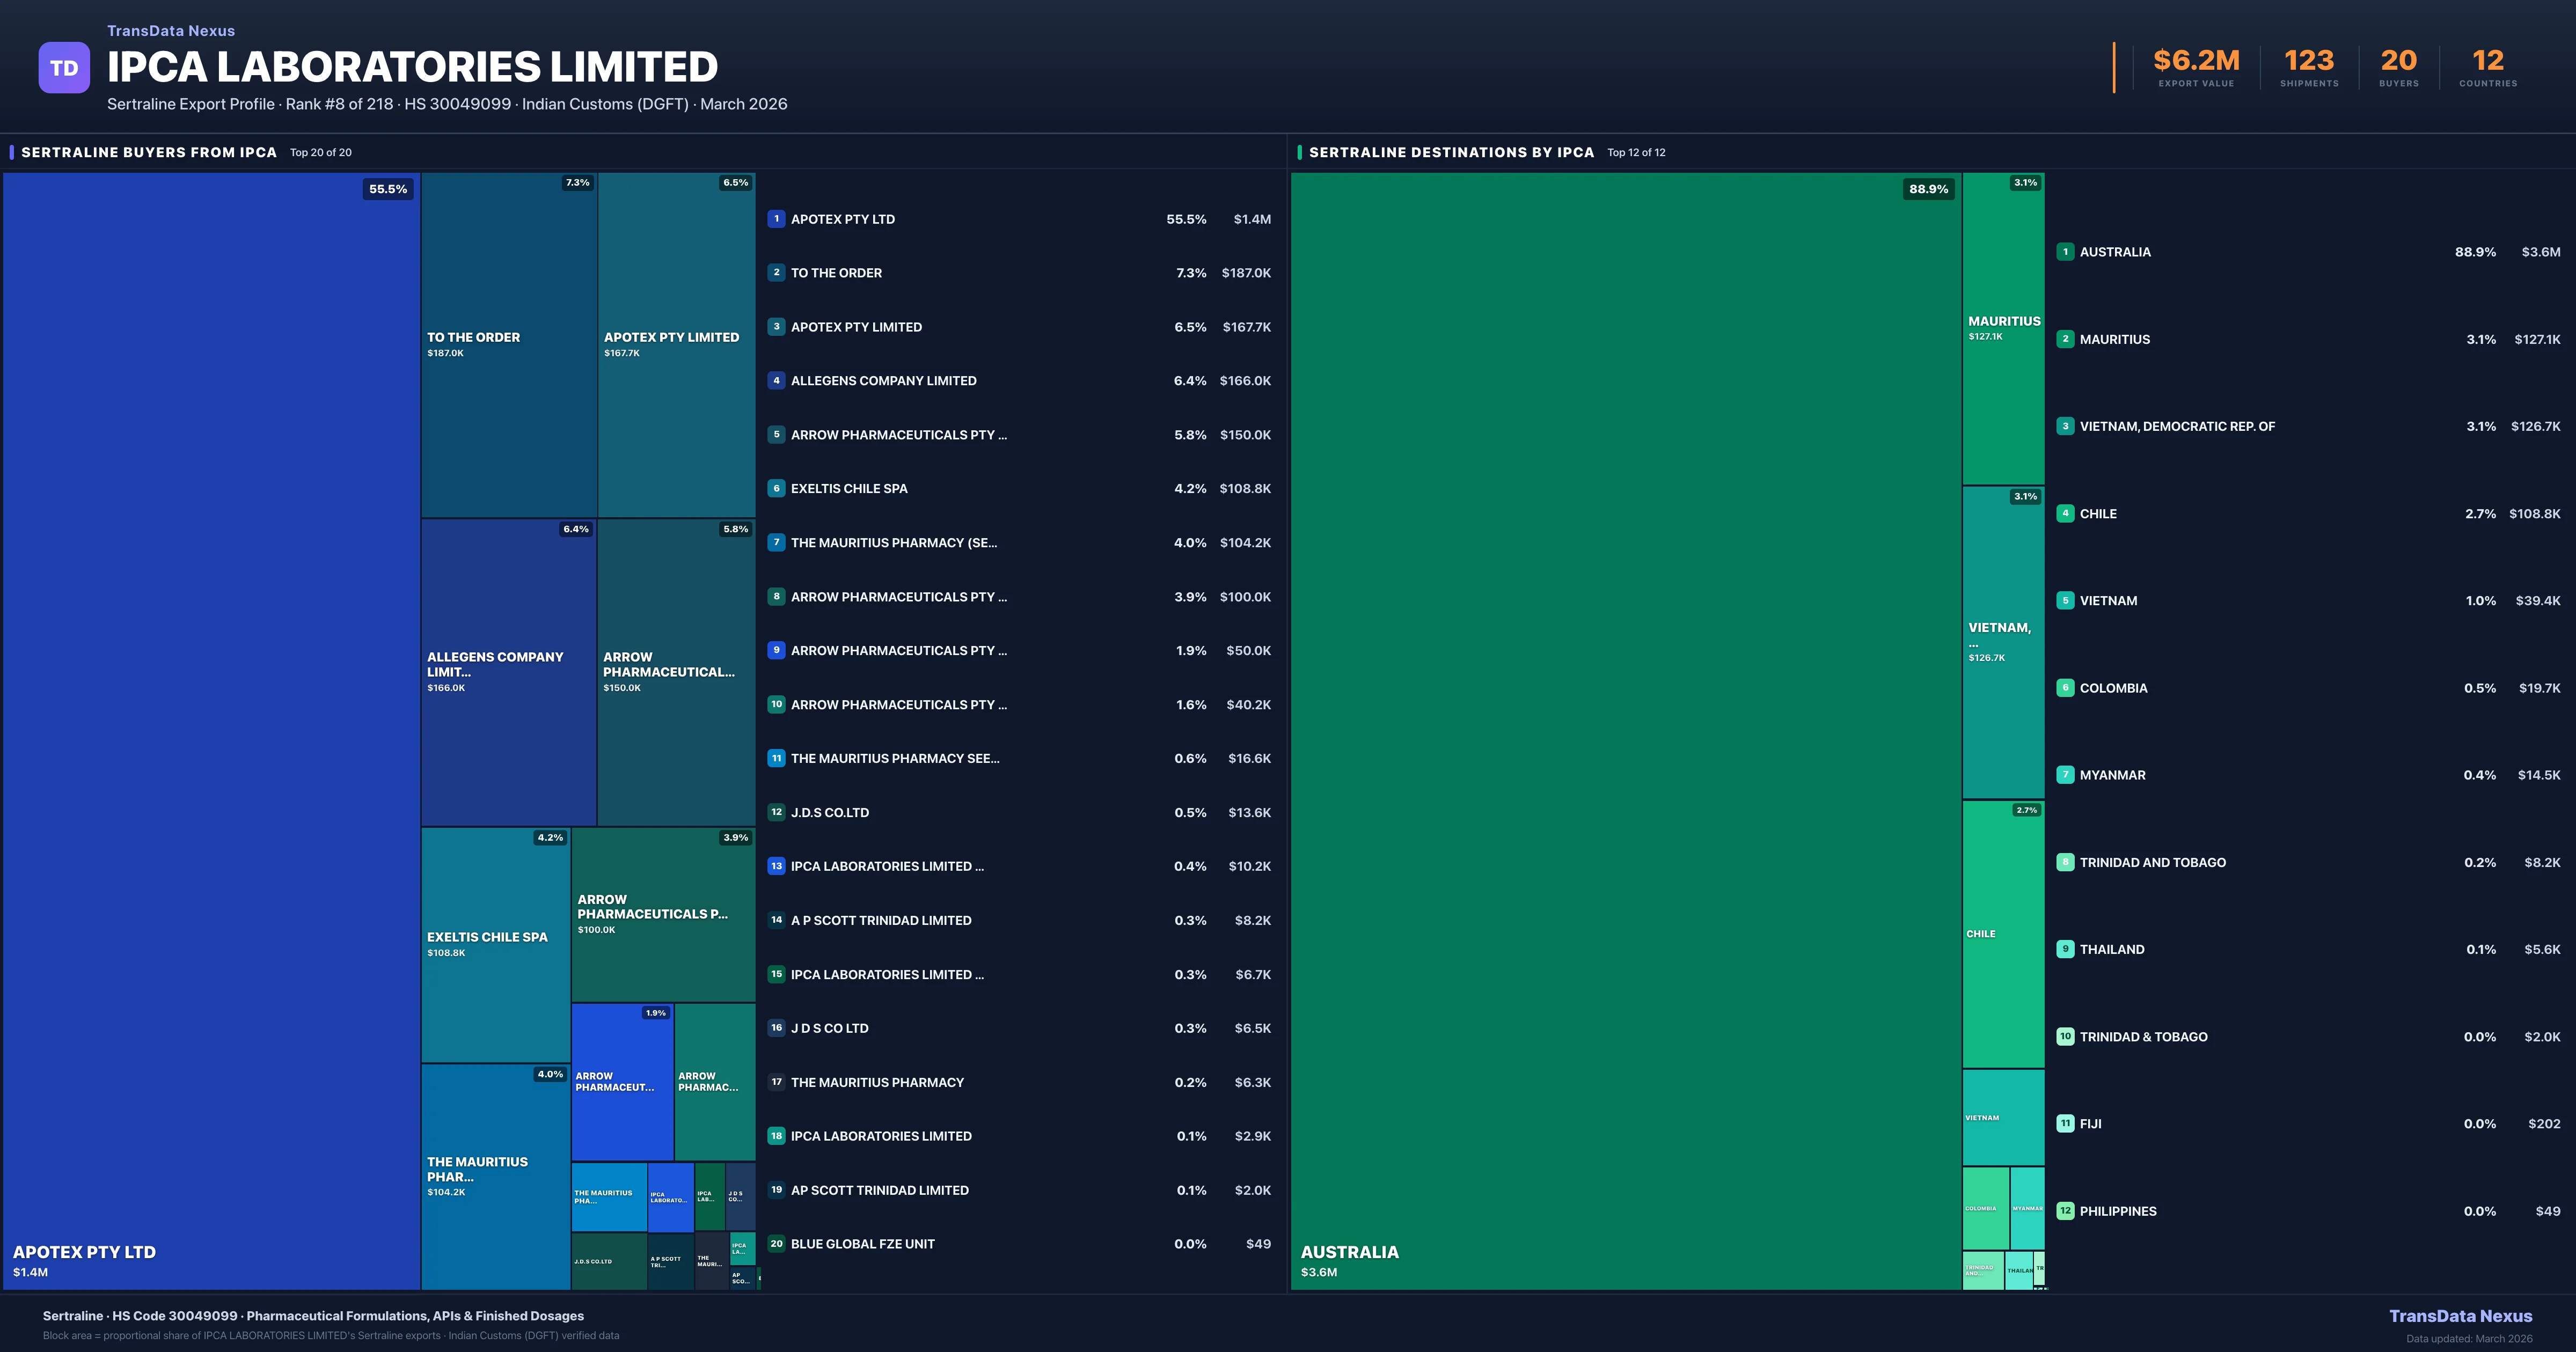The width and height of the screenshot is (2576, 1352).
Task: Select MAURITIUS block in destinations treemap
Action: tap(2003, 328)
